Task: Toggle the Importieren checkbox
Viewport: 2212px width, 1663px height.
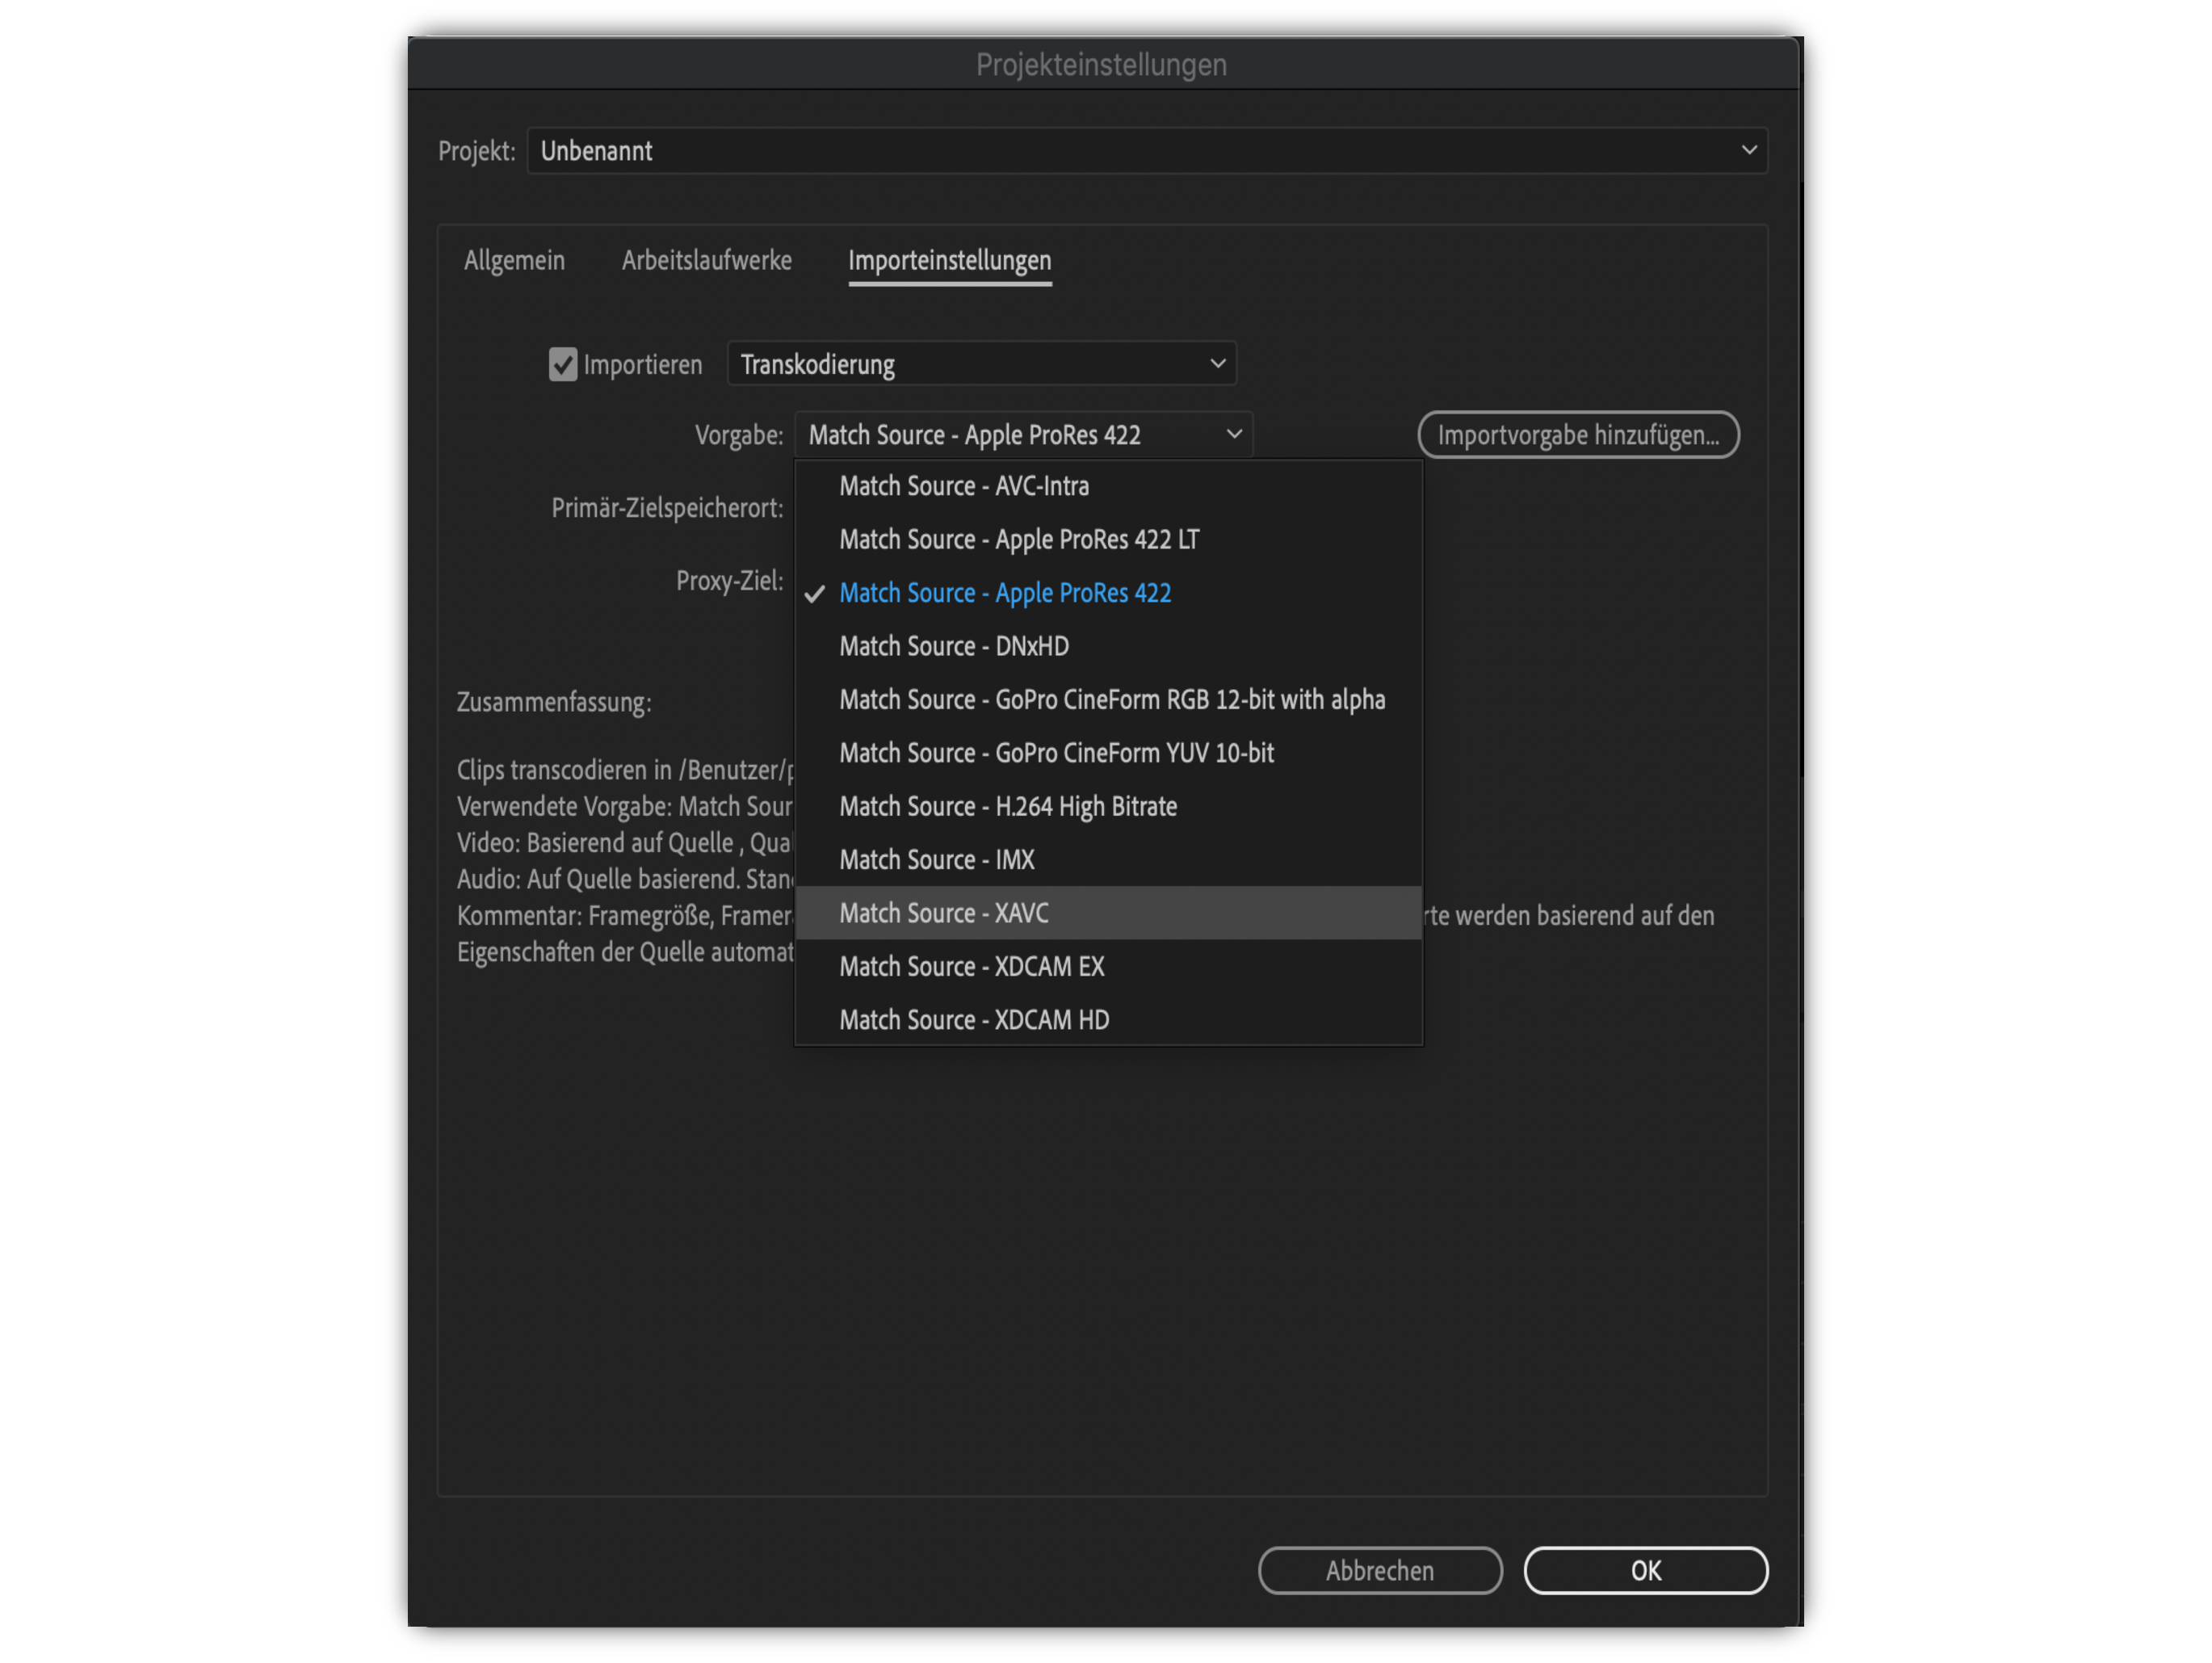Action: (x=563, y=365)
